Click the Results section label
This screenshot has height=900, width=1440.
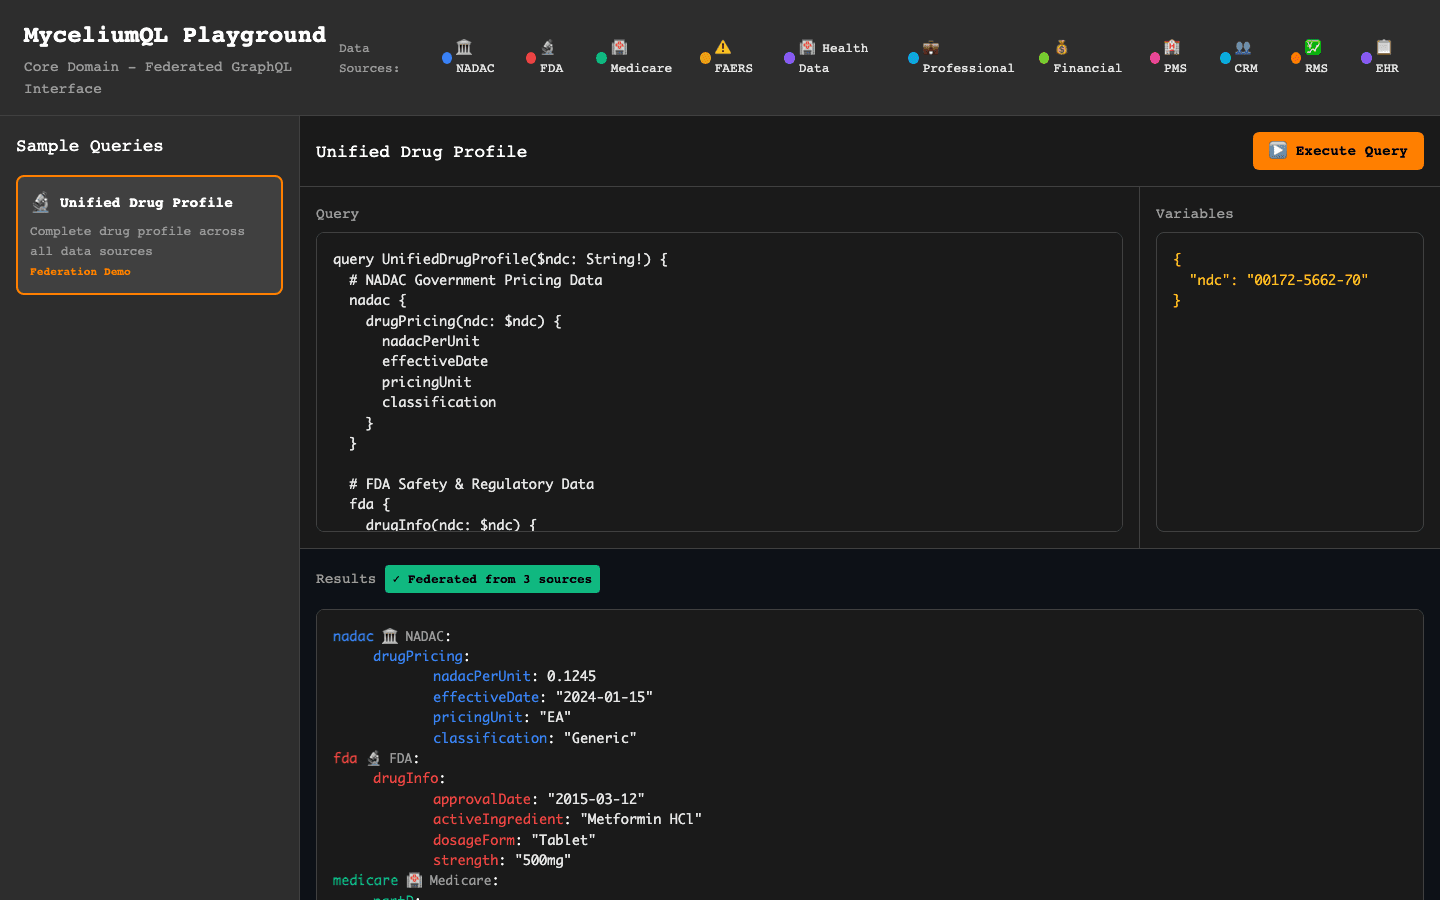346,579
